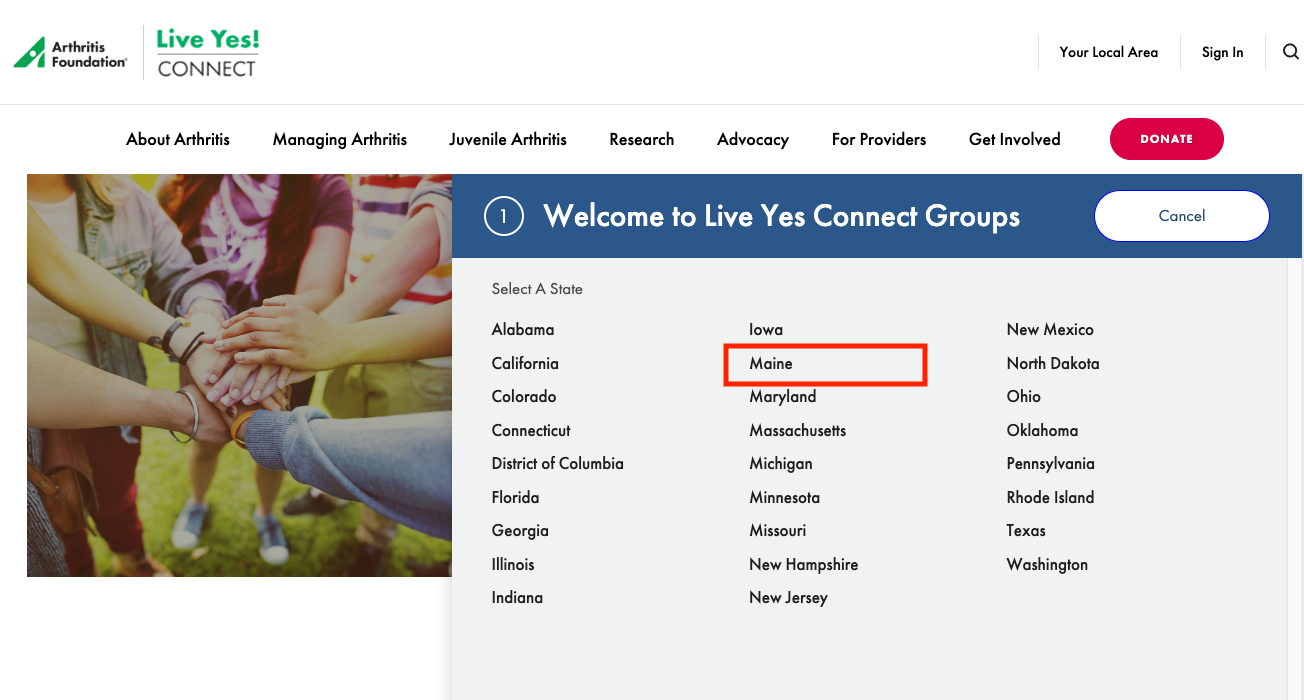Select Maine from the state list
The width and height of the screenshot is (1304, 700).
771,364
